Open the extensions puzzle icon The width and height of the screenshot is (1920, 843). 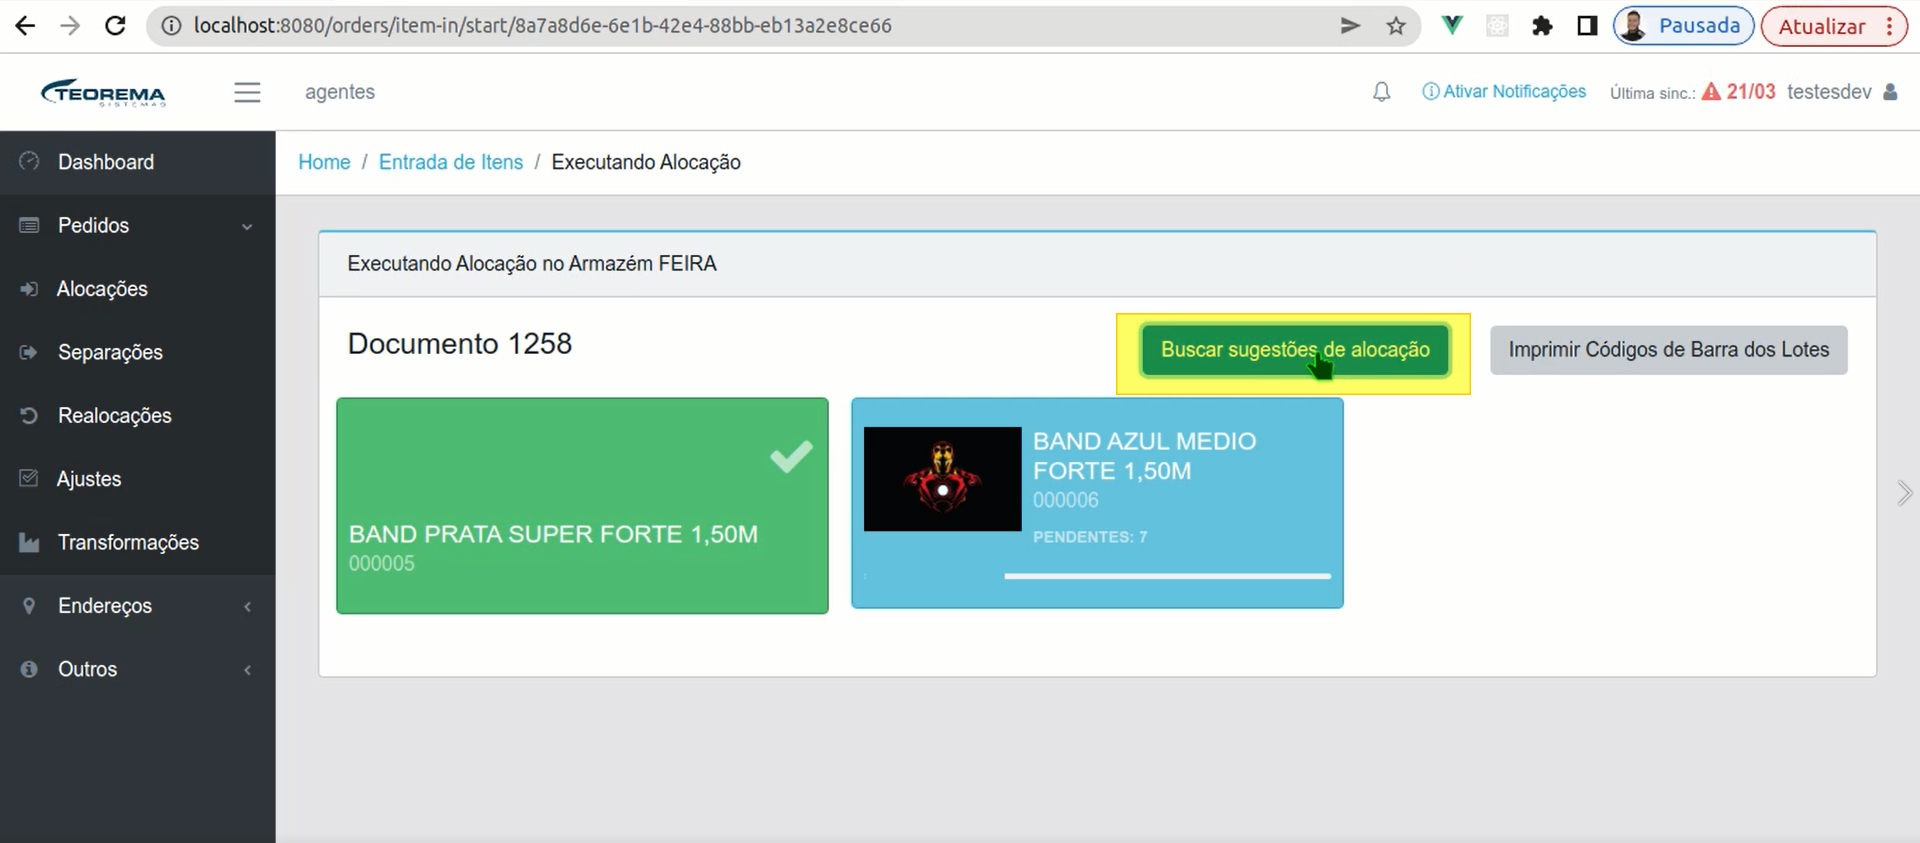click(x=1542, y=26)
